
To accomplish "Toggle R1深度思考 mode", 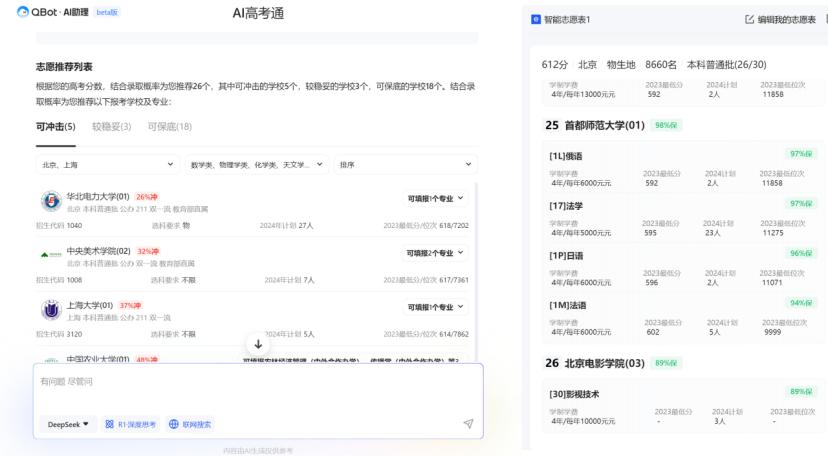I will (131, 424).
